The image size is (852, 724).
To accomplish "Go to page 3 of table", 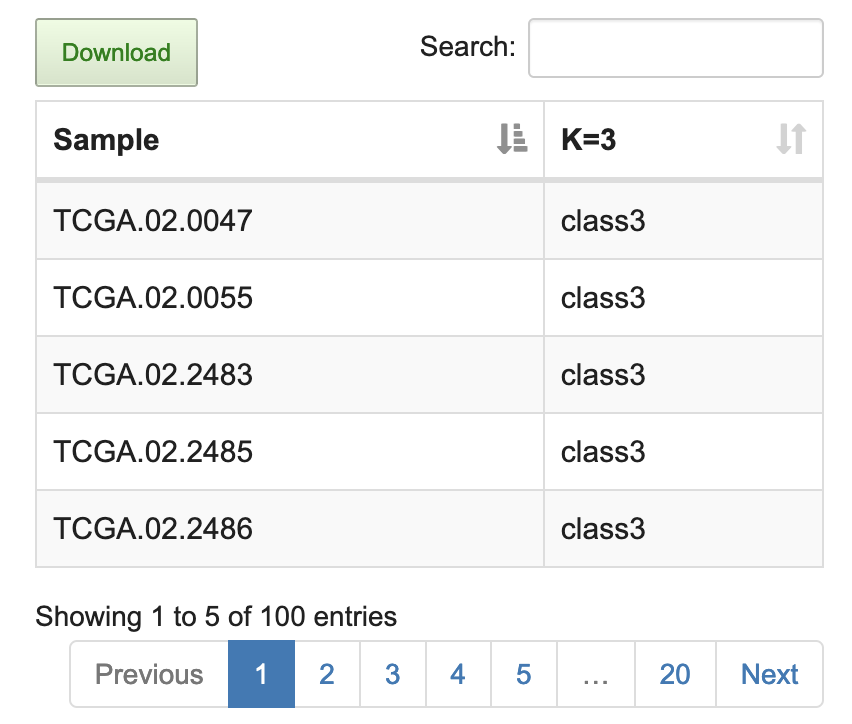I will pos(392,674).
